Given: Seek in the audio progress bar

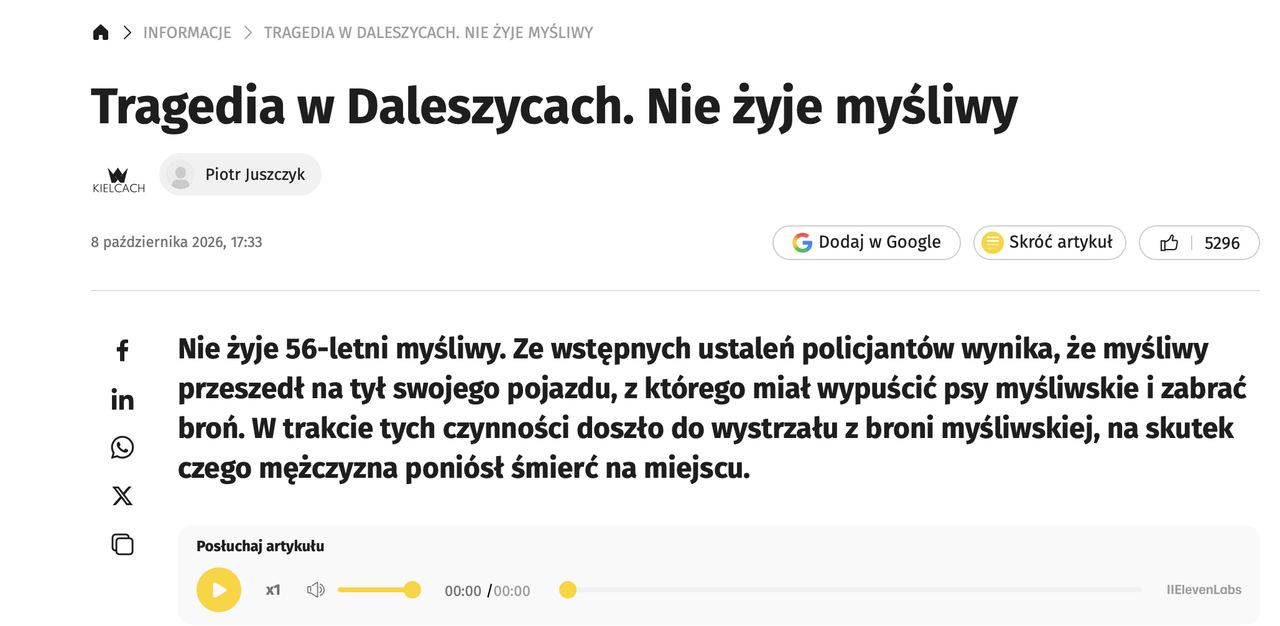Looking at the screenshot, I should (x=850, y=590).
